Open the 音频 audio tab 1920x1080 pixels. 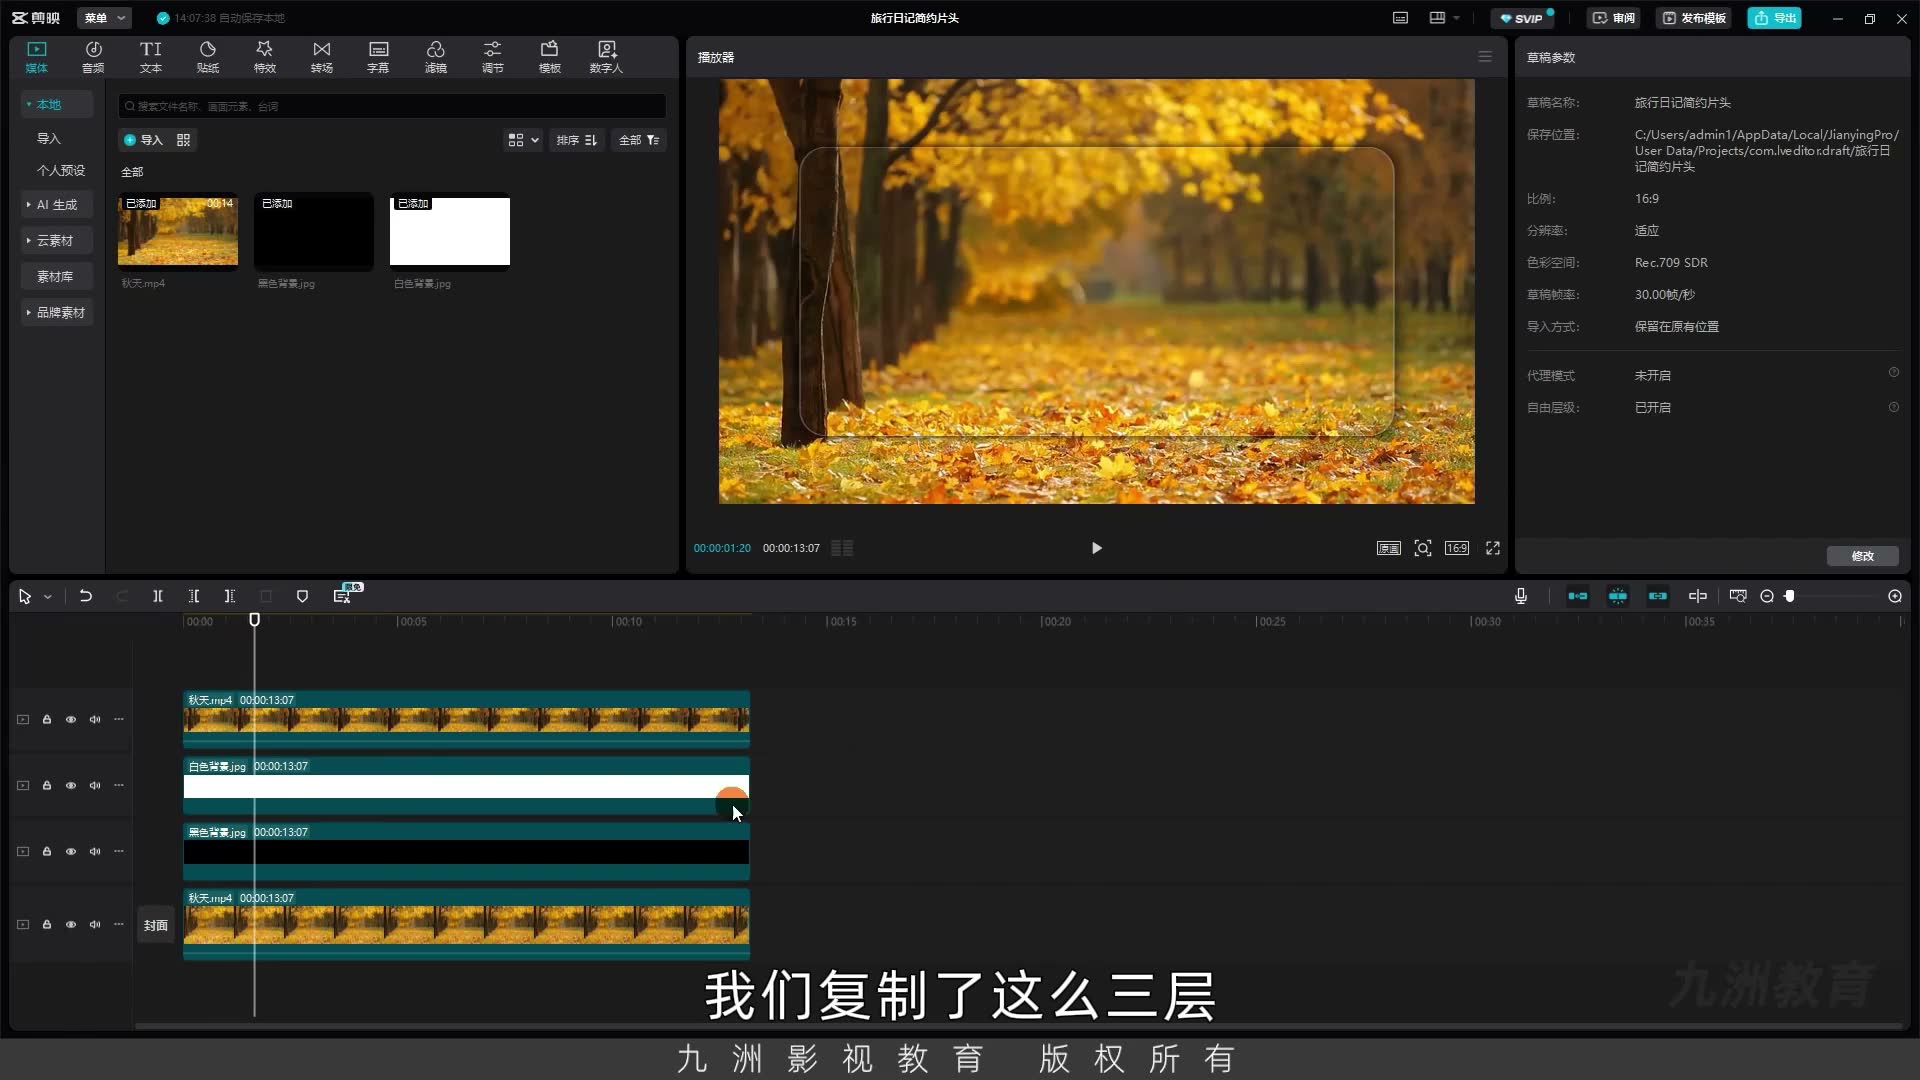tap(93, 57)
